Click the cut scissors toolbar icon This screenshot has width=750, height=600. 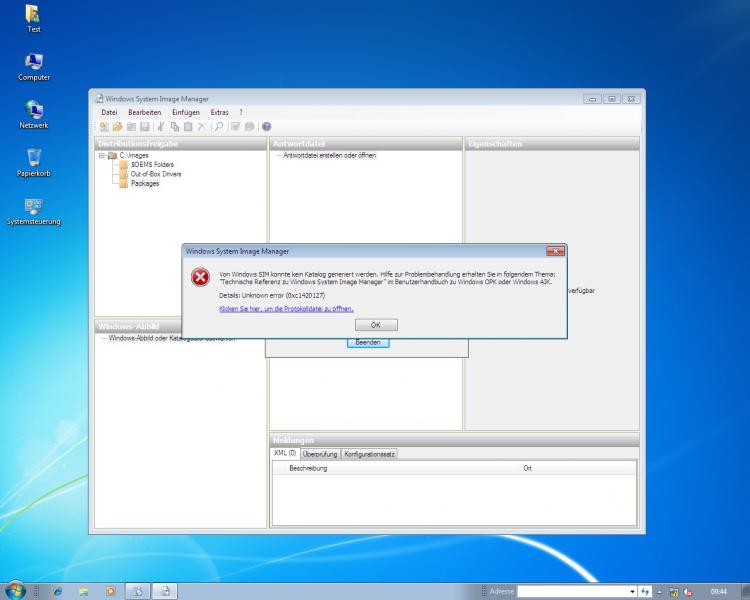coord(161,127)
